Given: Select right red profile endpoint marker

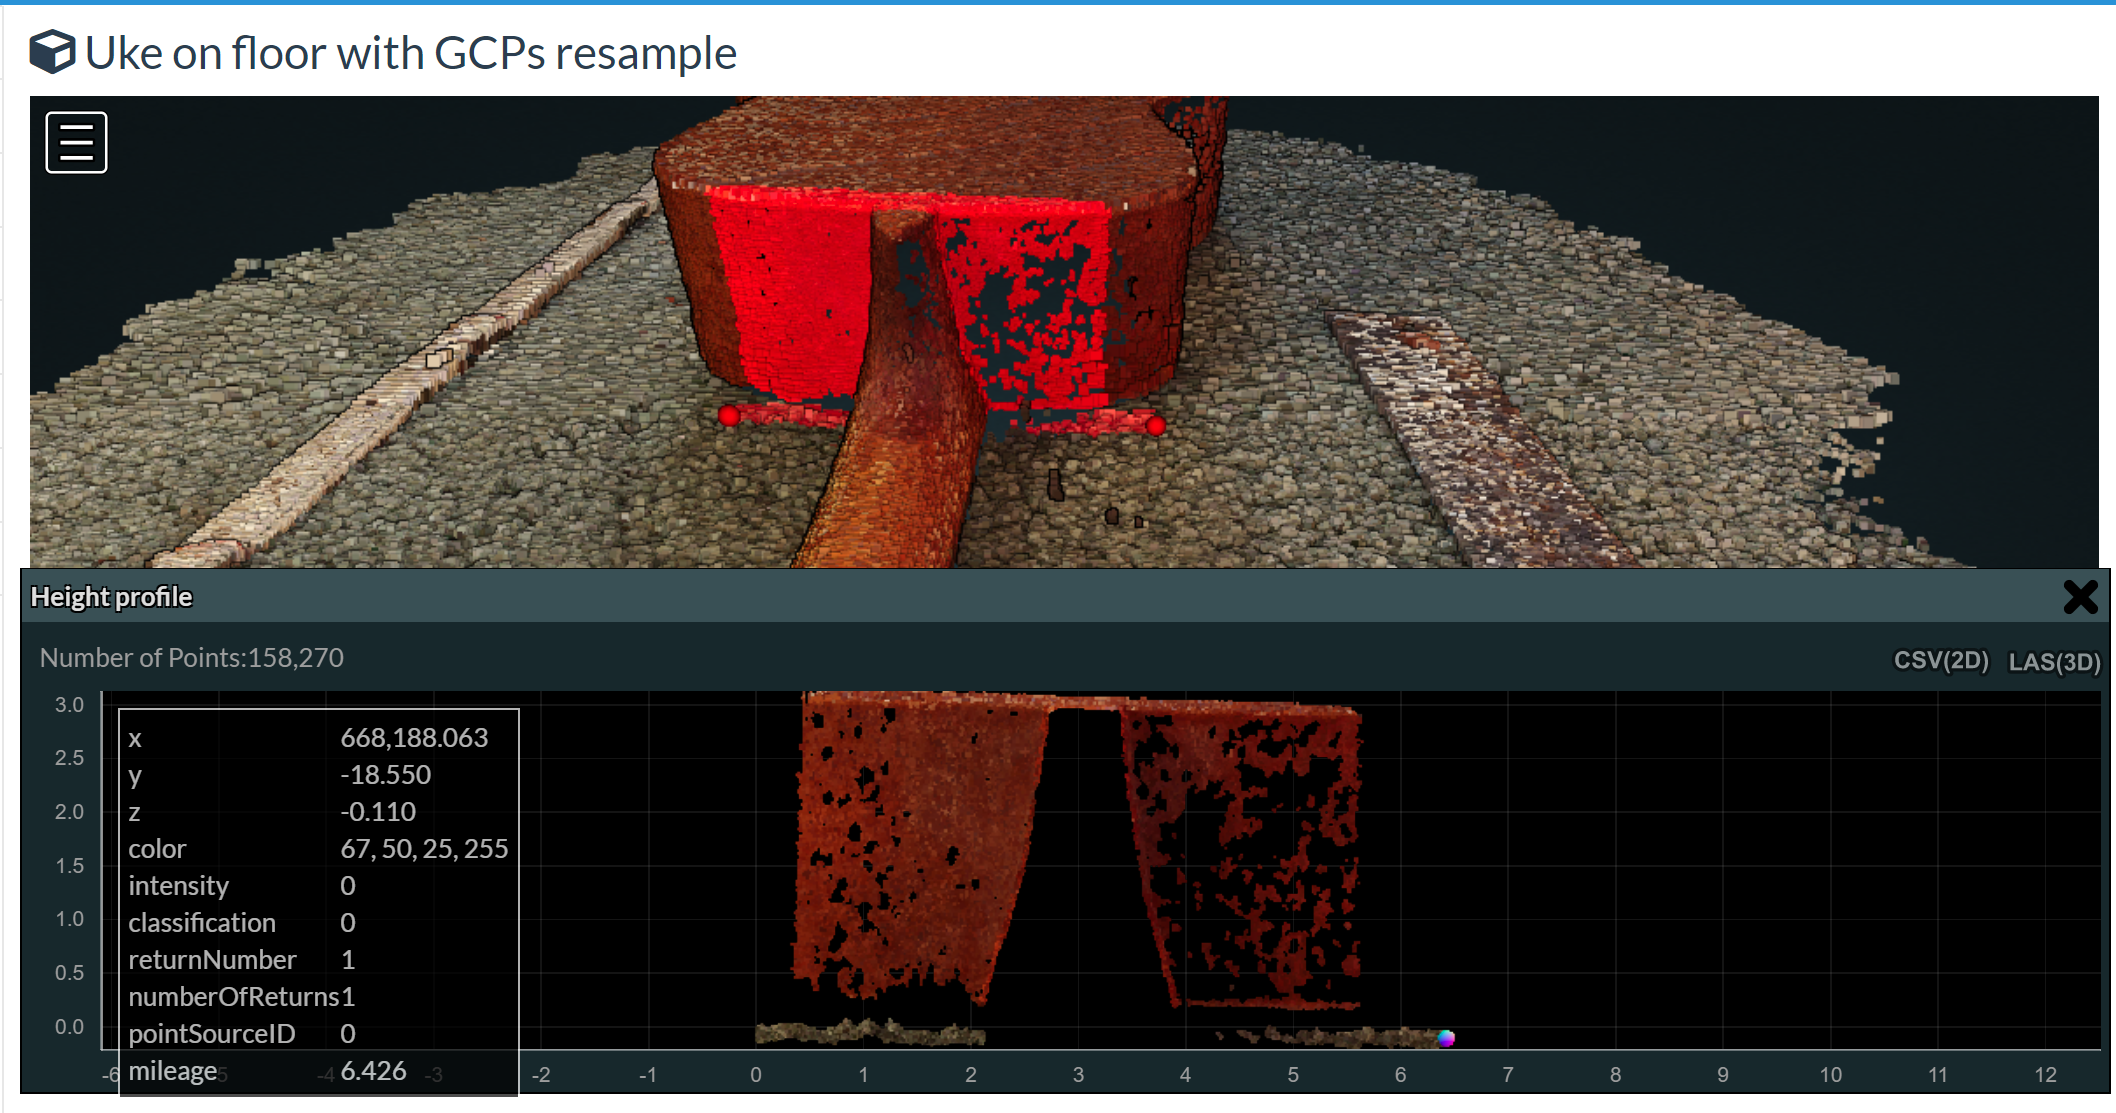Looking at the screenshot, I should pos(1156,426).
